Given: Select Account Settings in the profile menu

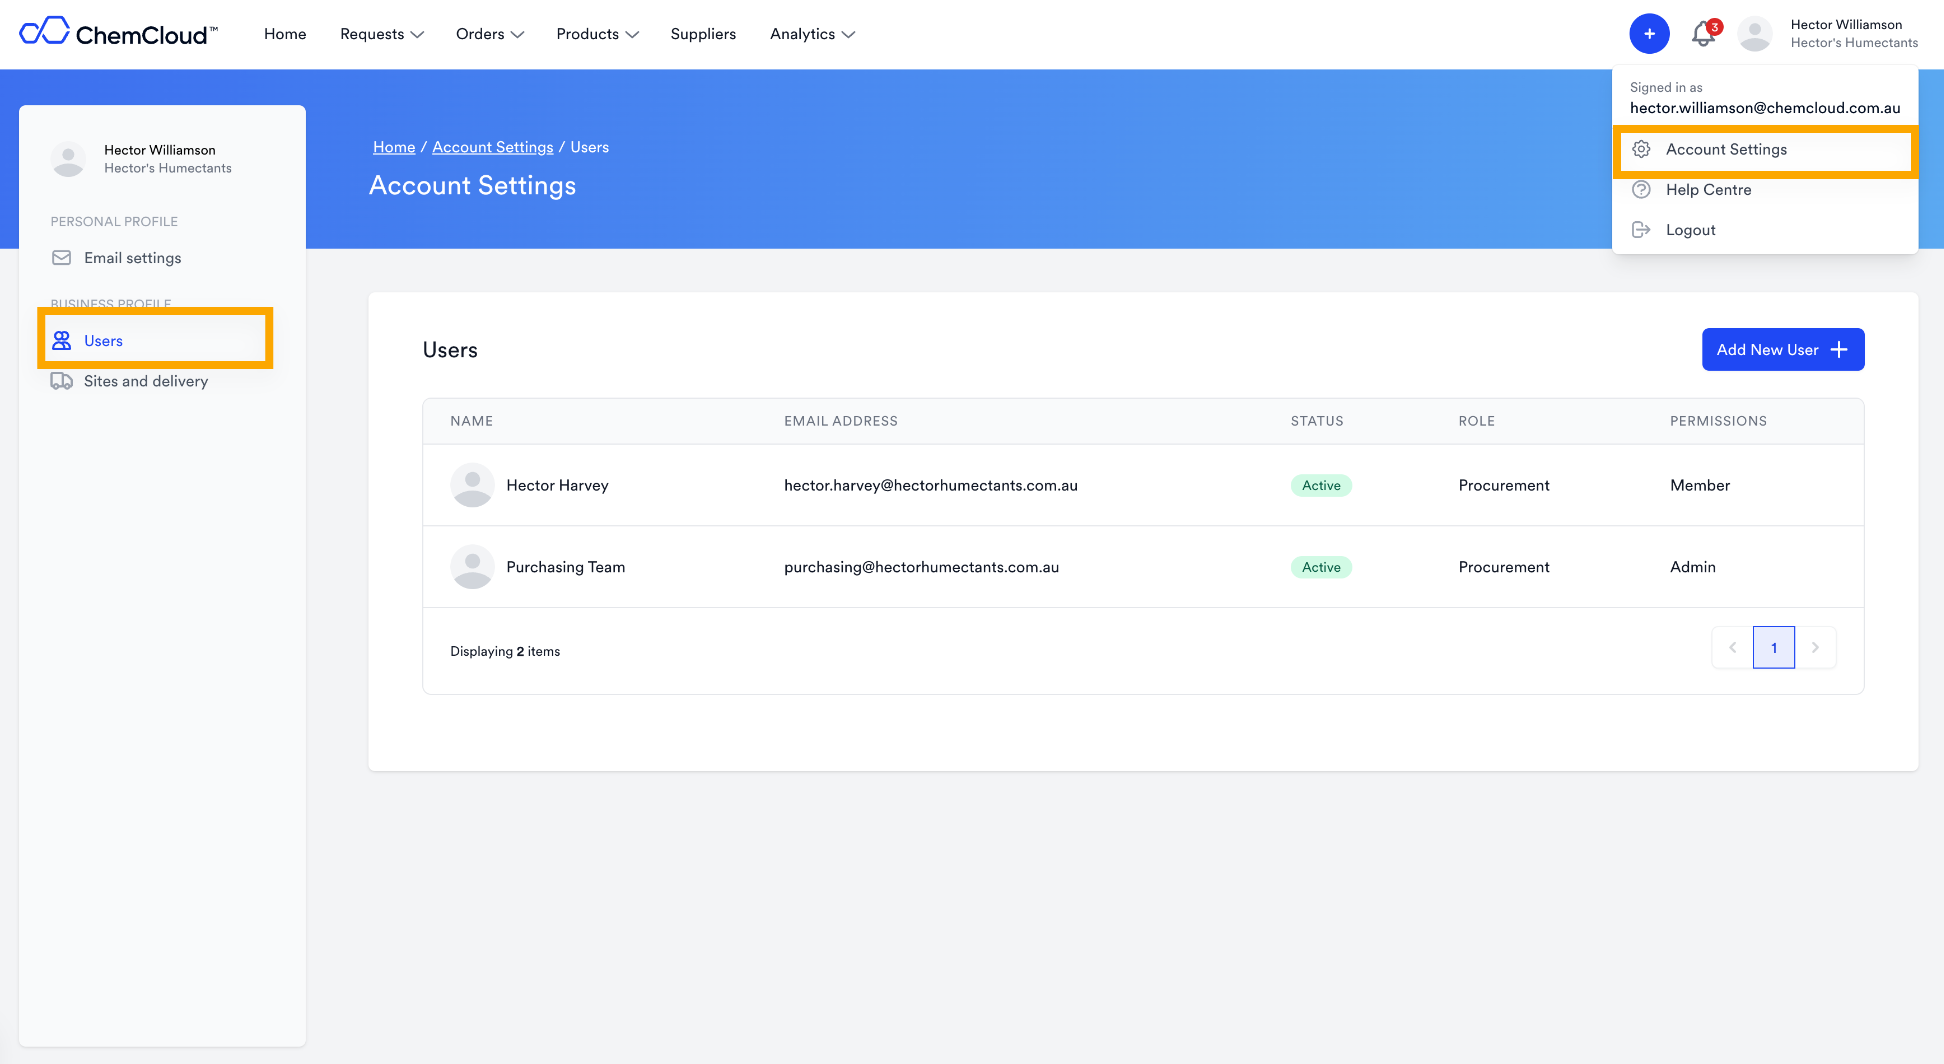Looking at the screenshot, I should (1765, 150).
